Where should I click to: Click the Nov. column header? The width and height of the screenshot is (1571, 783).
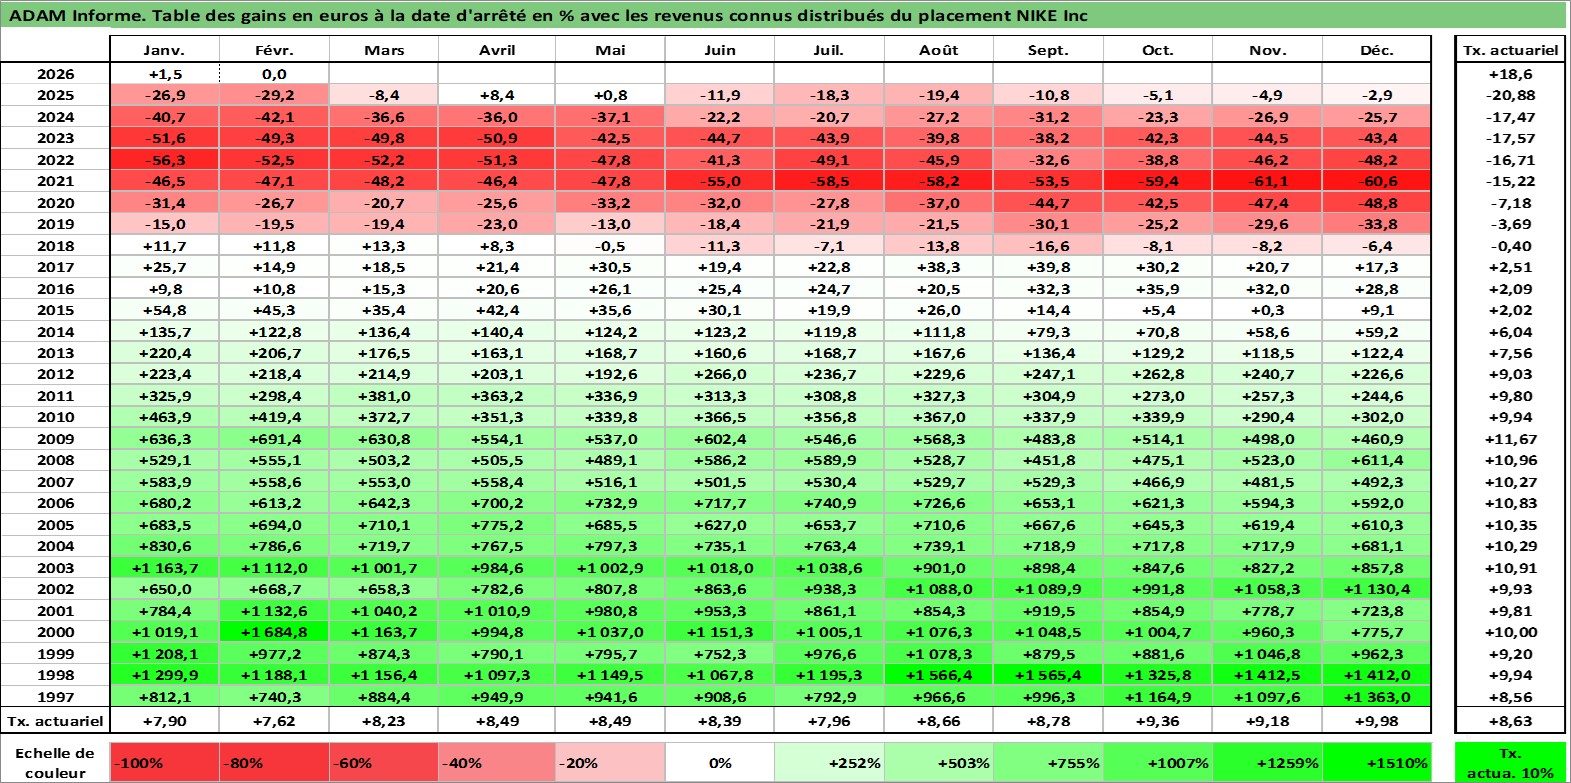[x=1267, y=50]
